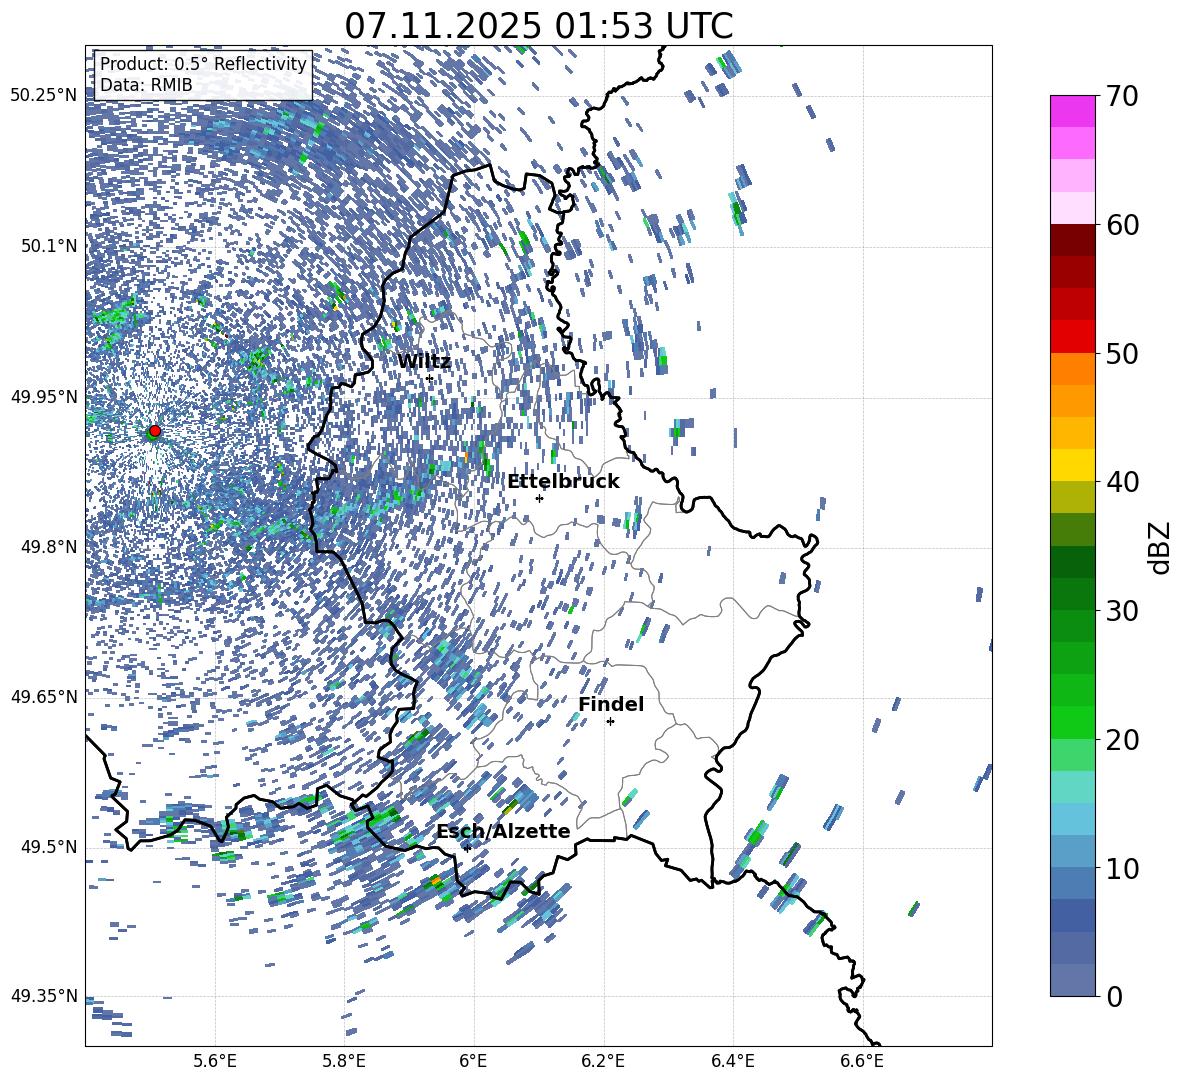The image size is (1184, 1081).
Task: Click the 49.35°N latitude label
Action: point(44,996)
